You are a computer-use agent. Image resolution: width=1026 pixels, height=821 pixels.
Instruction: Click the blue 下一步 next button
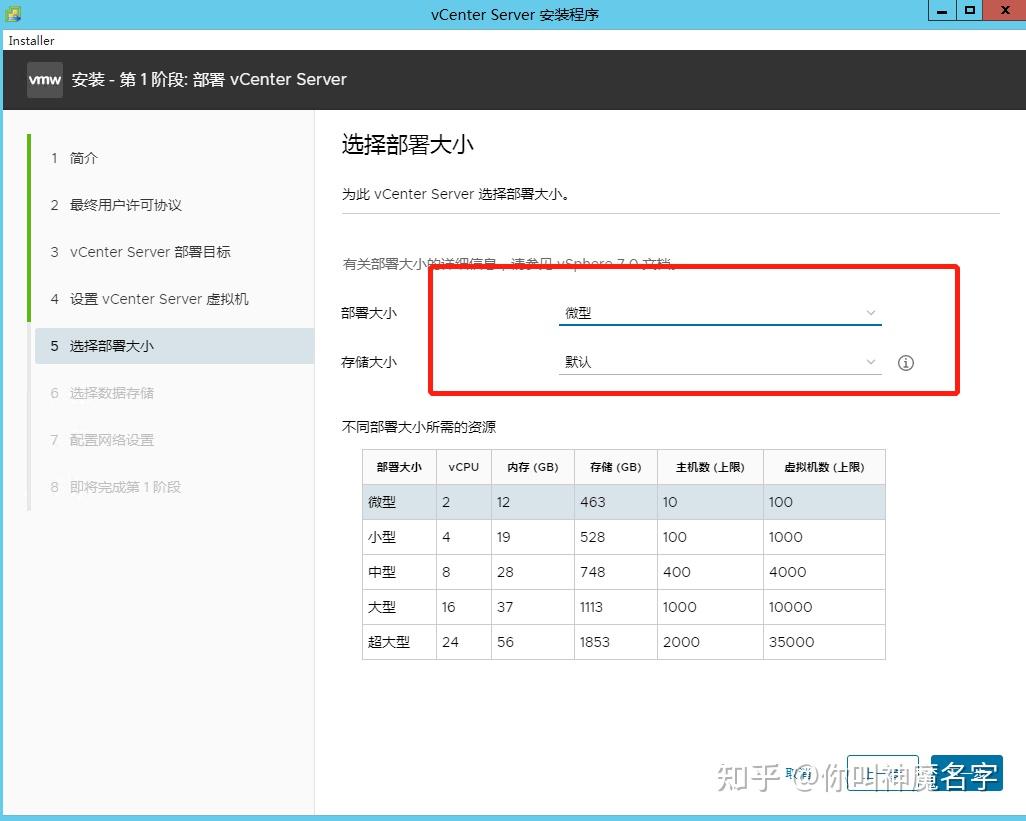[x=965, y=772]
